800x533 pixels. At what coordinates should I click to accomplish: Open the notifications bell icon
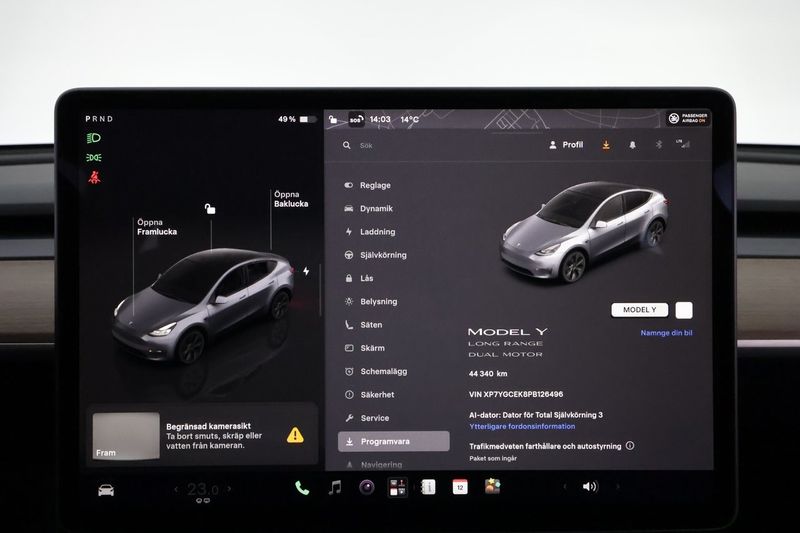(633, 145)
